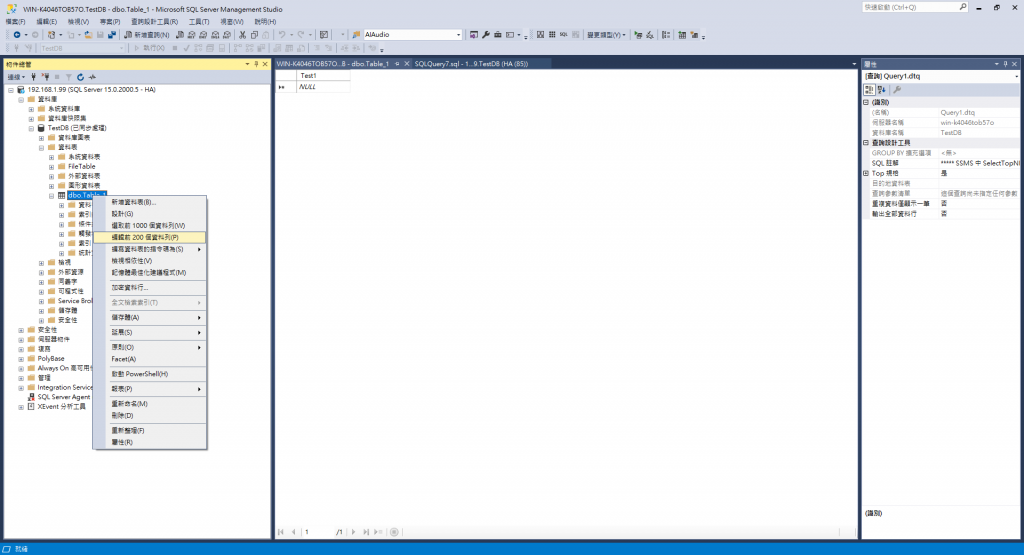Open the 檔案(F) menu
The width and height of the screenshot is (1024, 555).
[x=16, y=22]
